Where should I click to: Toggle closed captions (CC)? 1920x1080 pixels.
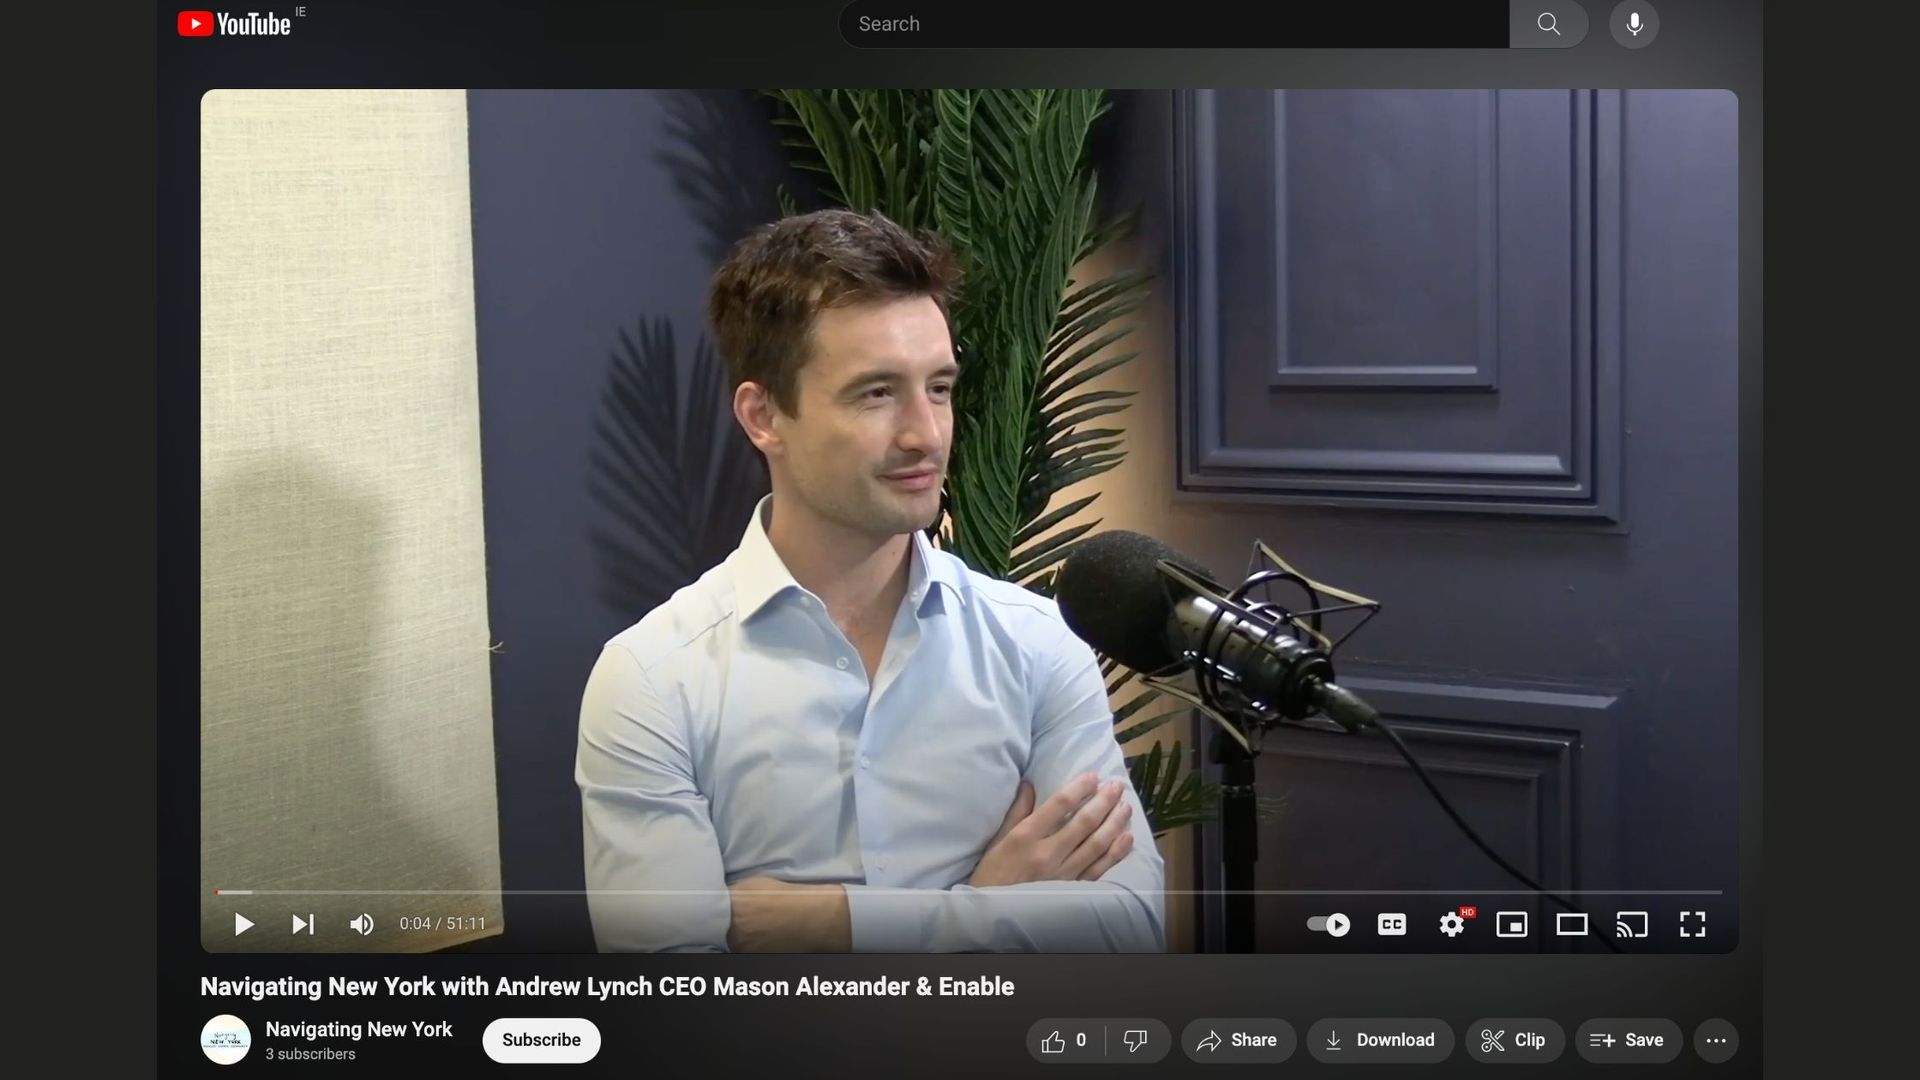tap(1391, 924)
